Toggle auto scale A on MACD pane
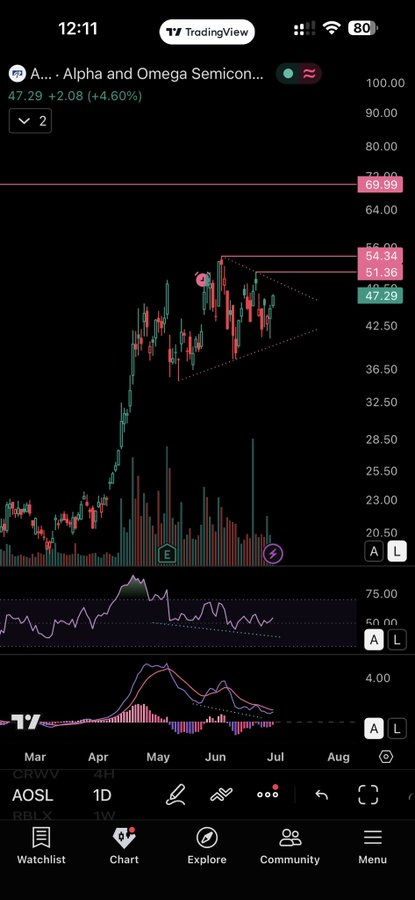This screenshot has height=900, width=415. (x=374, y=729)
